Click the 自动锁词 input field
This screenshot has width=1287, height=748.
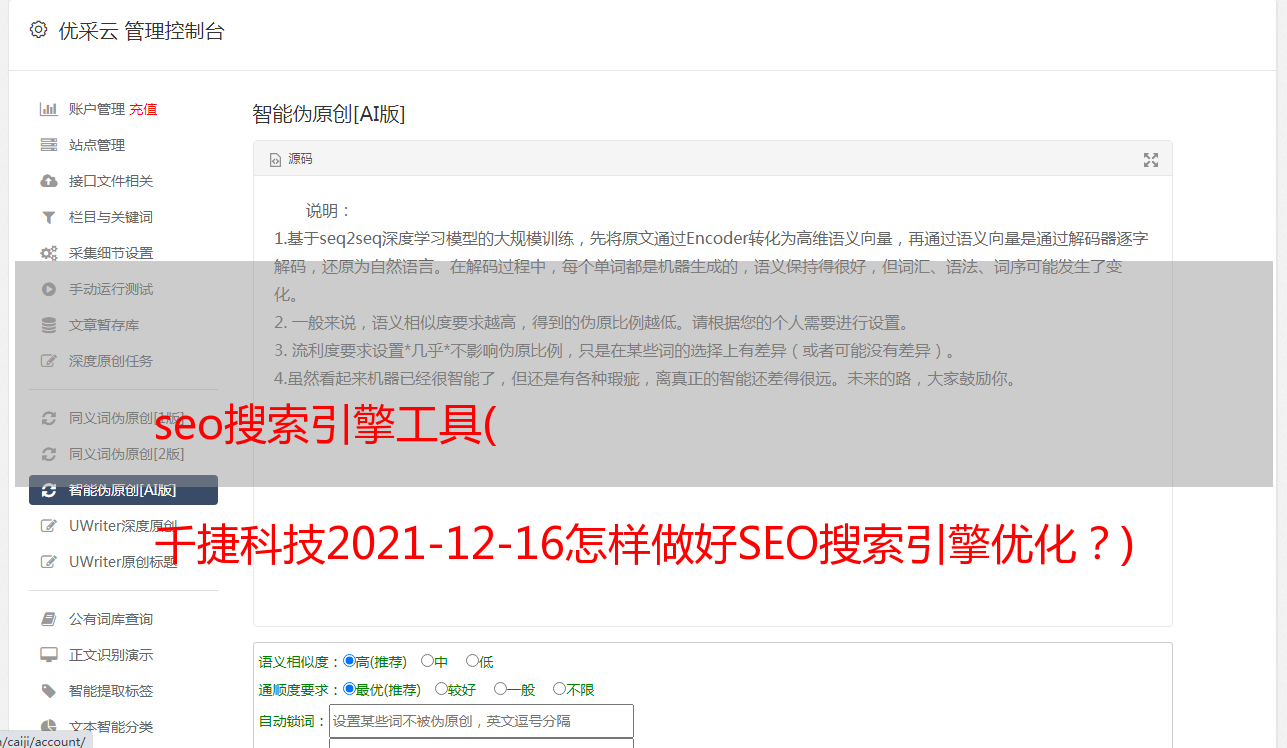point(481,721)
